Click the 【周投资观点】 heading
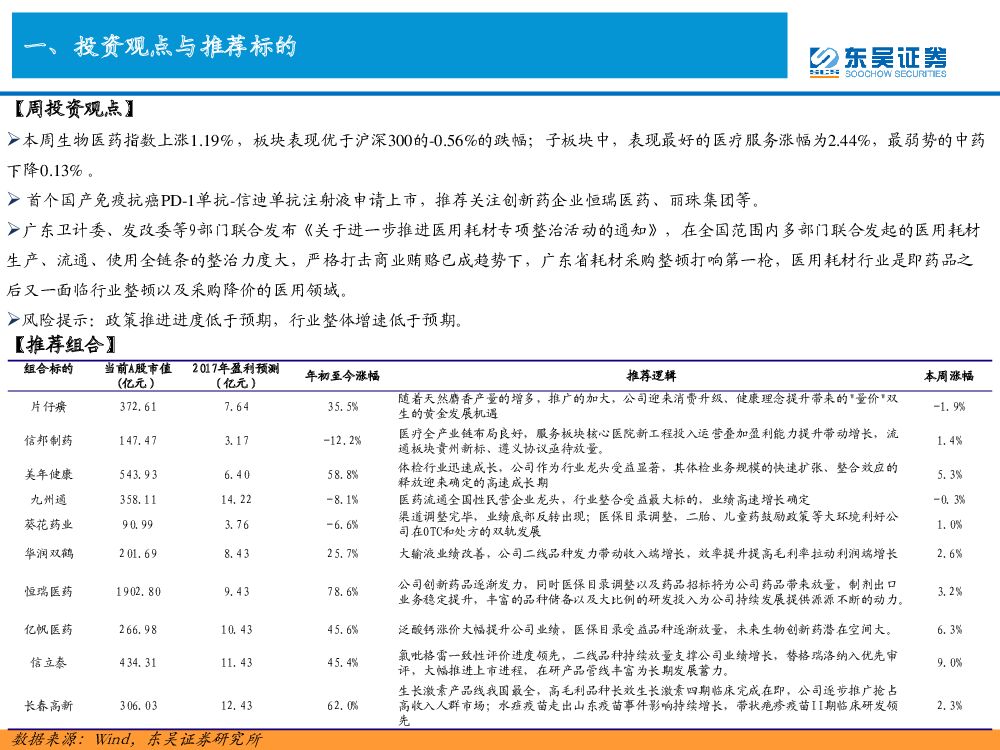 (74, 109)
